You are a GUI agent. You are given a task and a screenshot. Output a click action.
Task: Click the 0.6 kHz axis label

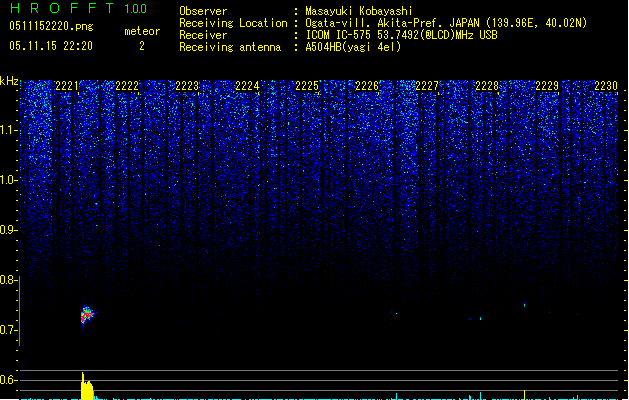pos(8,380)
